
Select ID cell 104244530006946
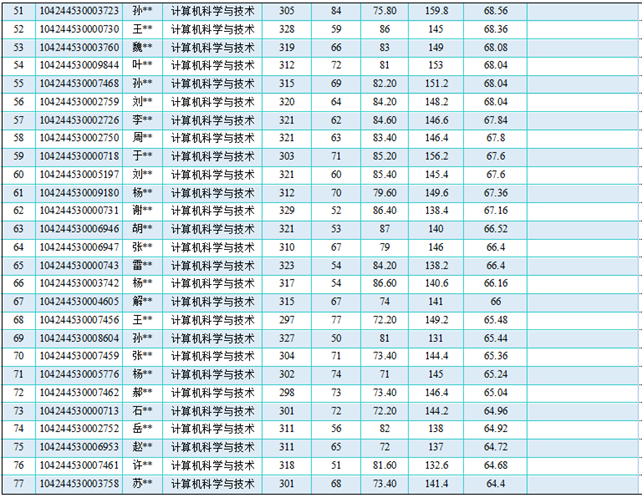pos(79,229)
